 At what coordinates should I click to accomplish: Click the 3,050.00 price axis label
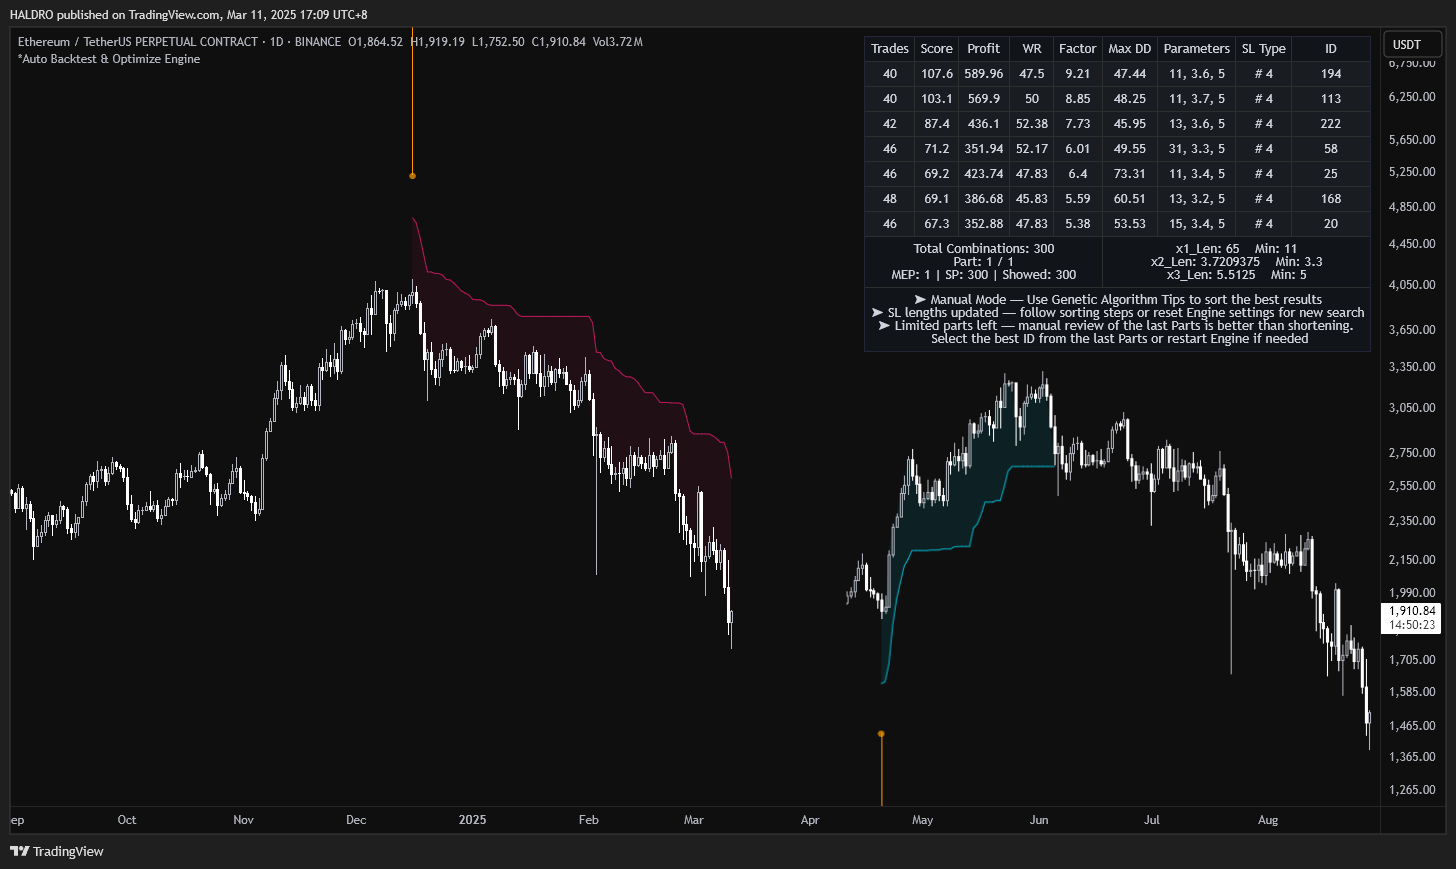coord(1412,408)
